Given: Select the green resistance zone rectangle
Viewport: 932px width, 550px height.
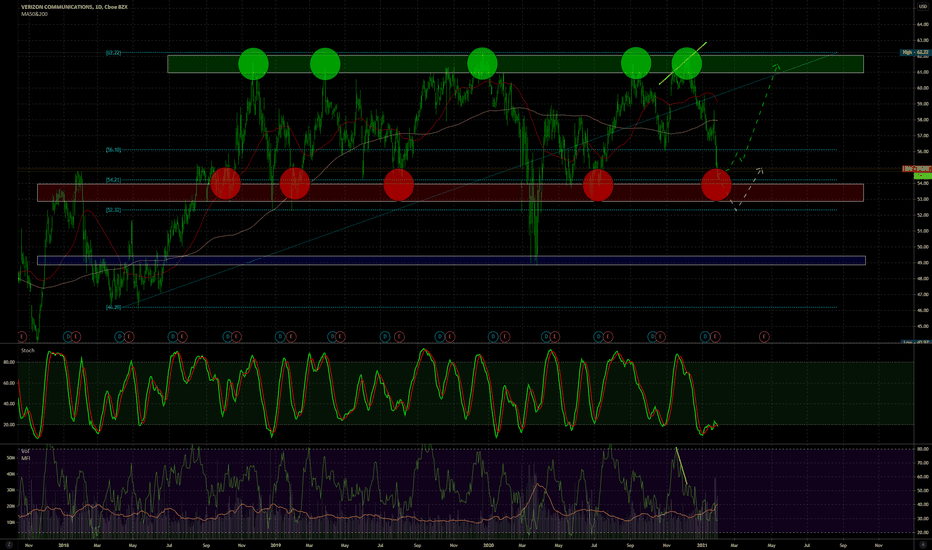Looking at the screenshot, I should click(x=515, y=64).
